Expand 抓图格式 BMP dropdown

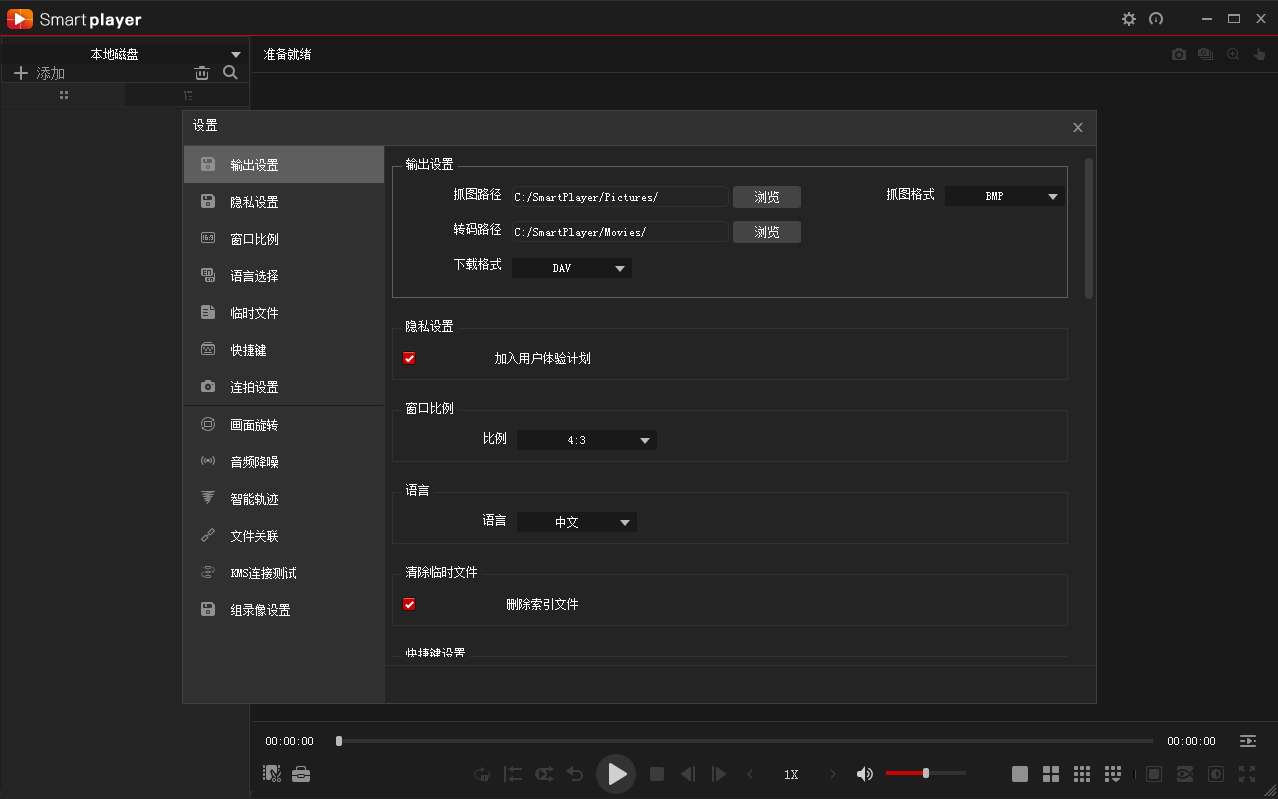pos(1004,197)
